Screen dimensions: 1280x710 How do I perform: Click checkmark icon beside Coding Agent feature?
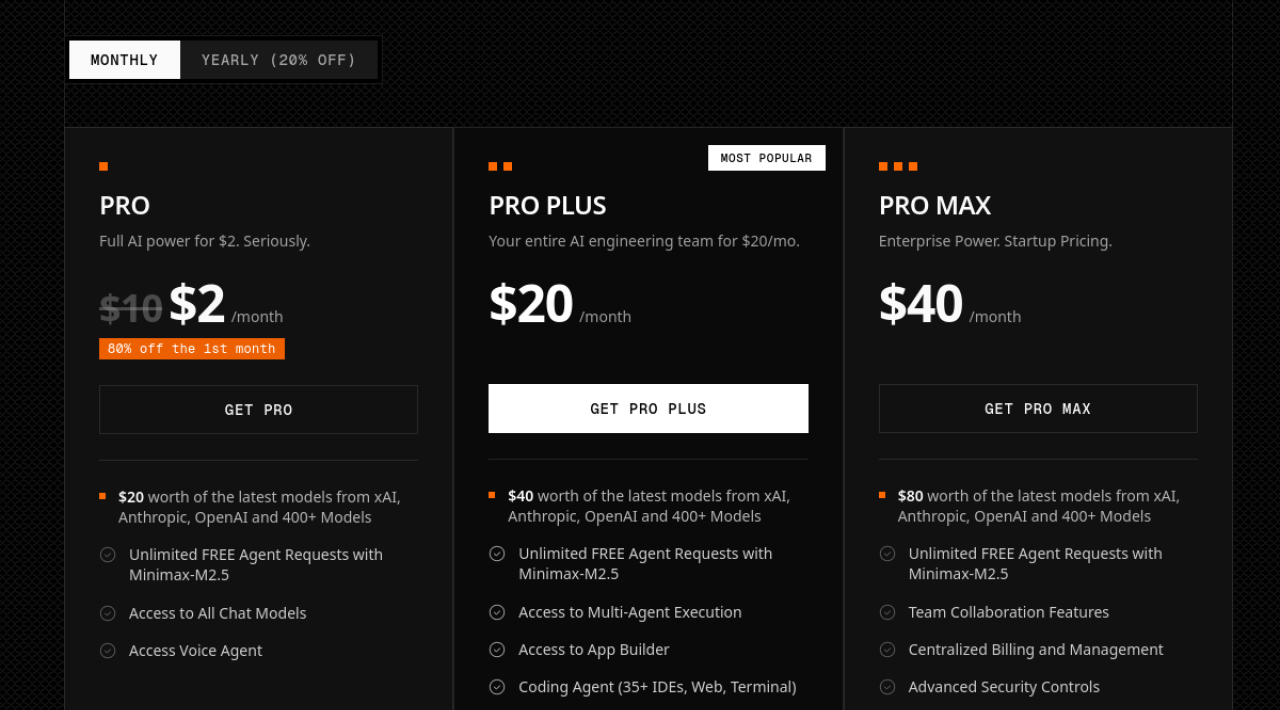pos(497,687)
